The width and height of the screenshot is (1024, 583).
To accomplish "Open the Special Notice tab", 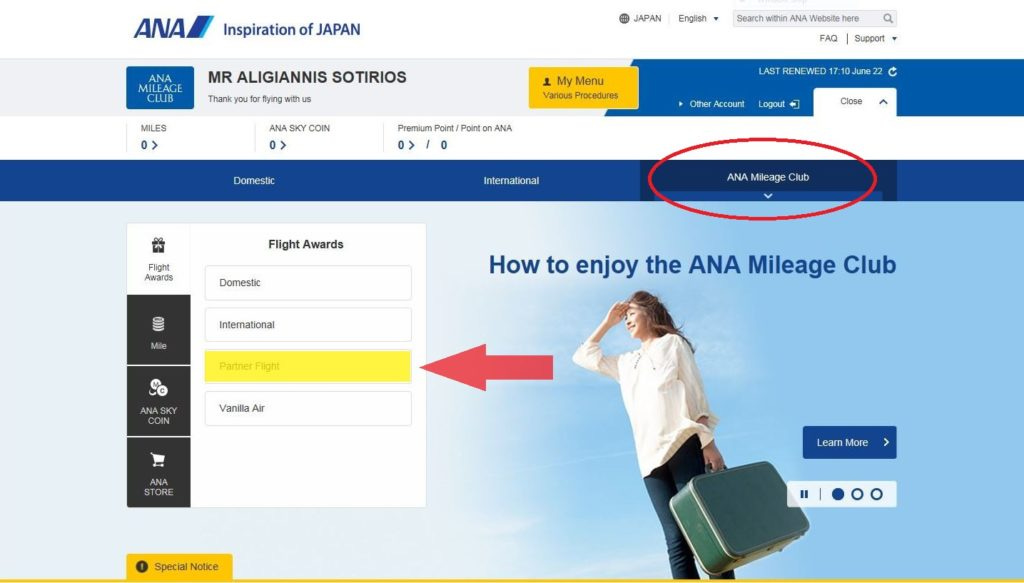I will pyautogui.click(x=180, y=567).
